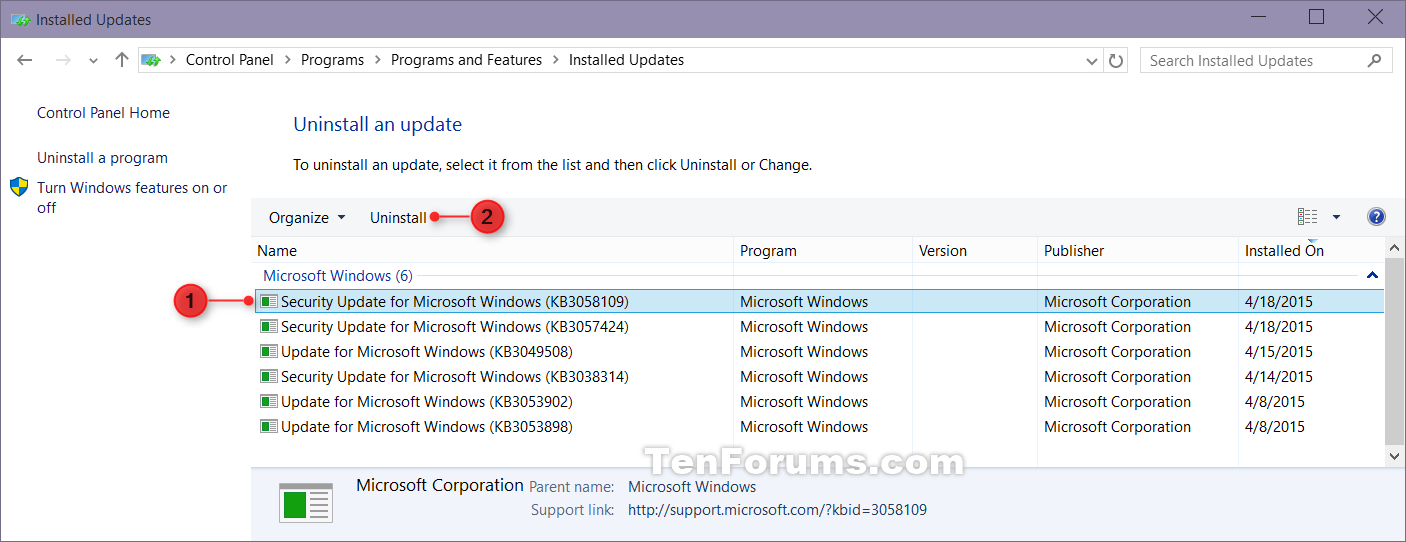The width and height of the screenshot is (1406, 542).
Task: Click the 4/15/2015 install date cell
Action: (x=1278, y=351)
